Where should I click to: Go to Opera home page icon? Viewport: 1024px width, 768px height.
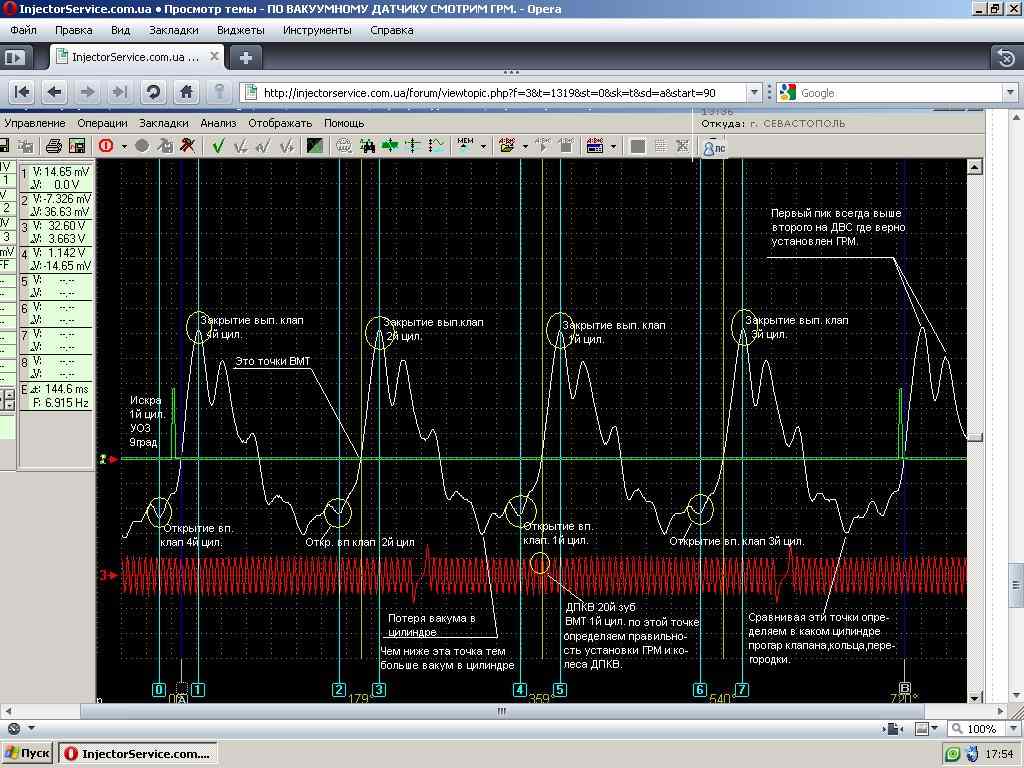coord(186,92)
